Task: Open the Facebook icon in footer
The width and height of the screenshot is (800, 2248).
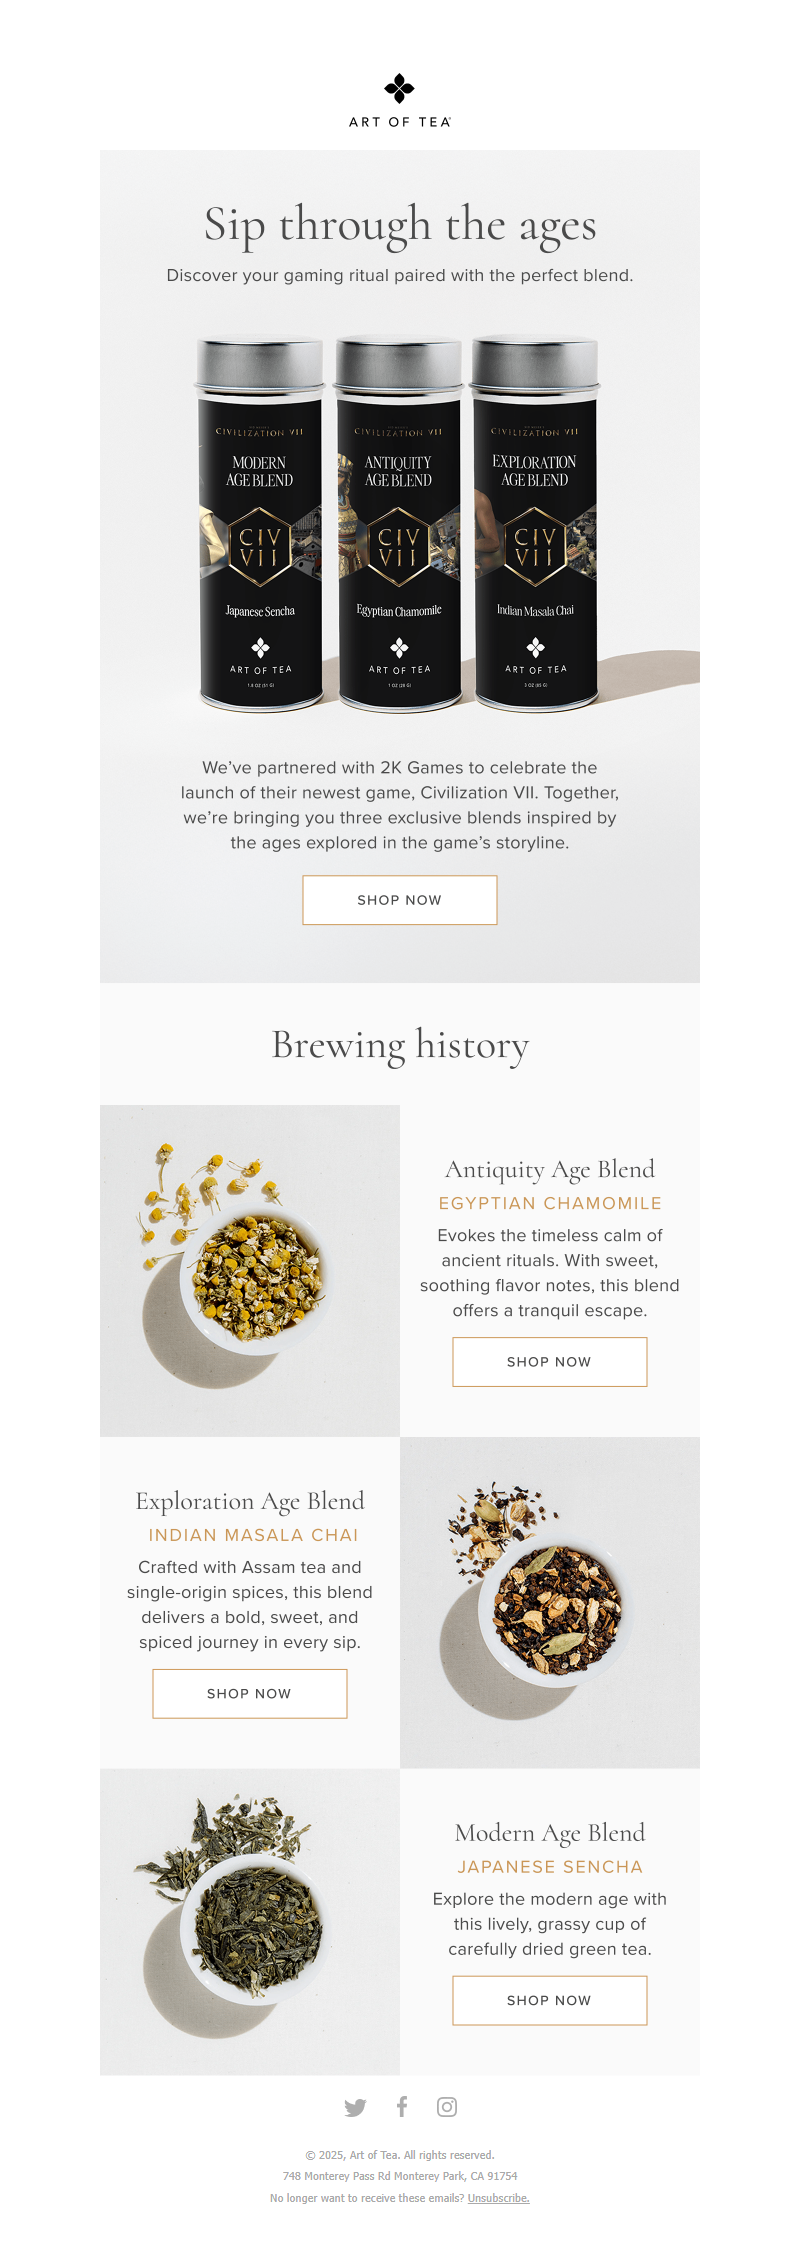Action: coord(402,2107)
